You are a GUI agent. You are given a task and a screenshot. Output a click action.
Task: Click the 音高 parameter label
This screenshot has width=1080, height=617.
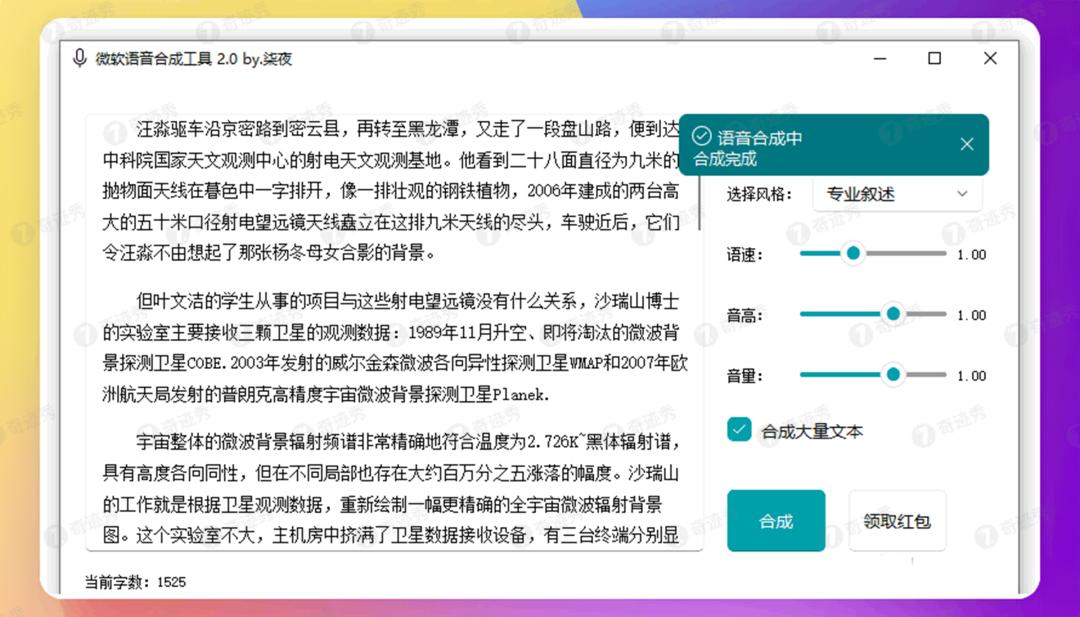pyautogui.click(x=744, y=315)
